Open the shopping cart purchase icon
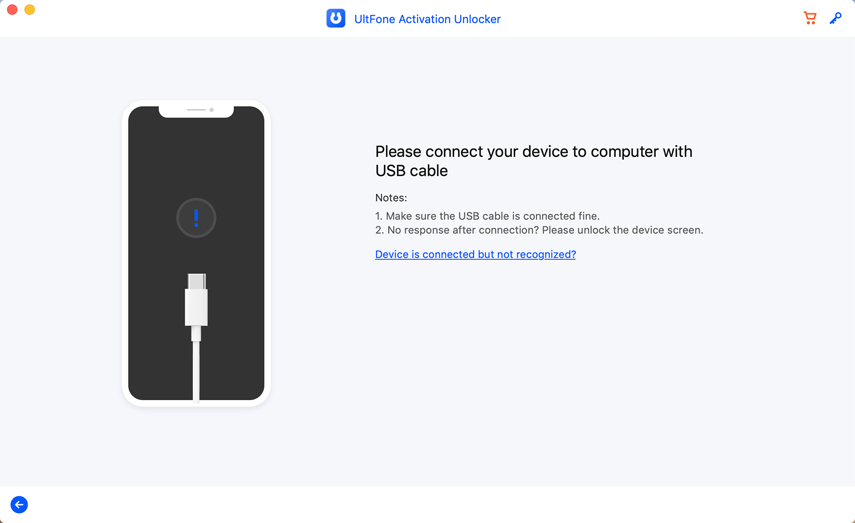Viewport: 855px width, 523px height. click(810, 18)
